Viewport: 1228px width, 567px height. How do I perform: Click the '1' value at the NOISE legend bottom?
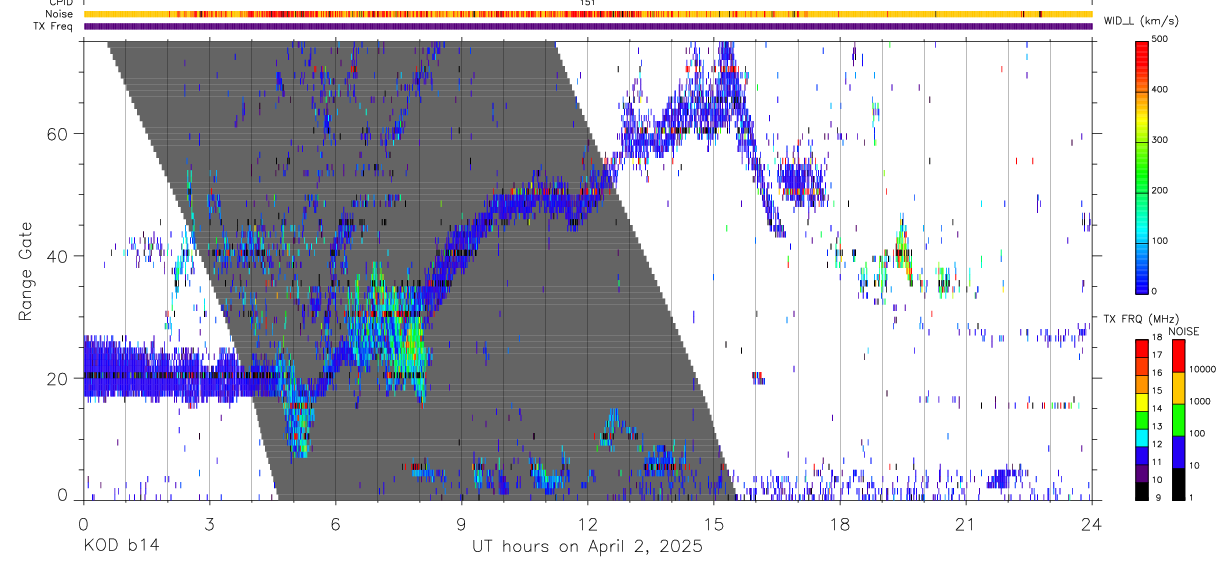(x=1192, y=497)
